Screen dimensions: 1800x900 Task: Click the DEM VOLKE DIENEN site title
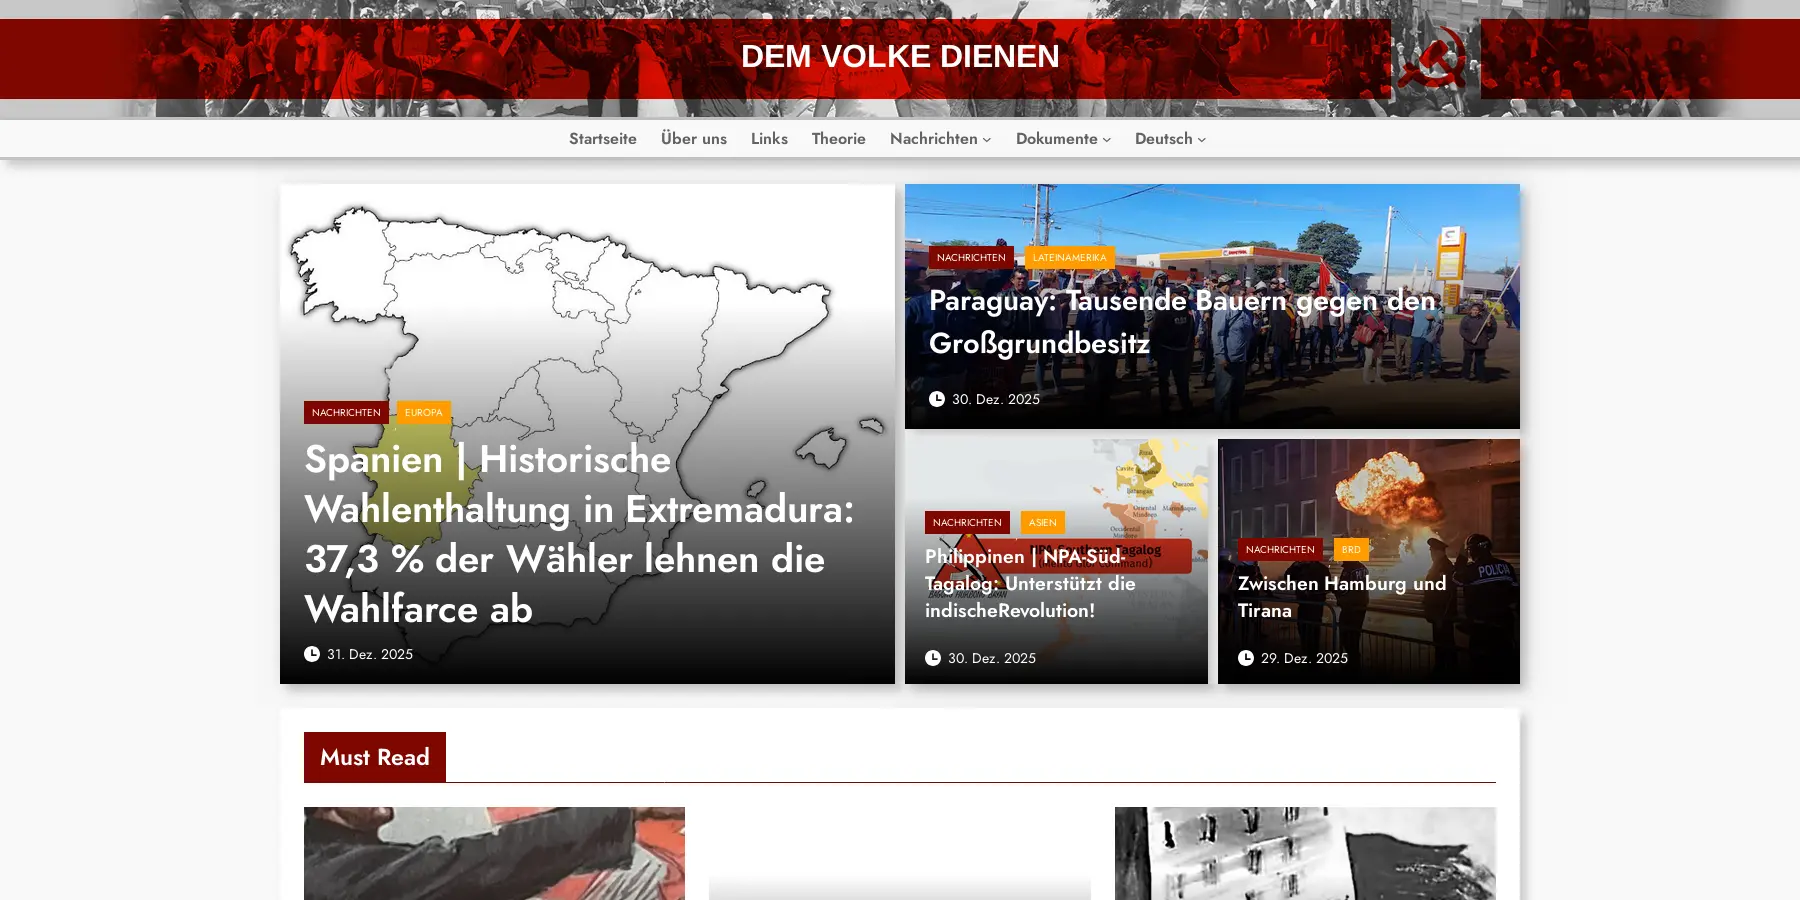coord(900,57)
